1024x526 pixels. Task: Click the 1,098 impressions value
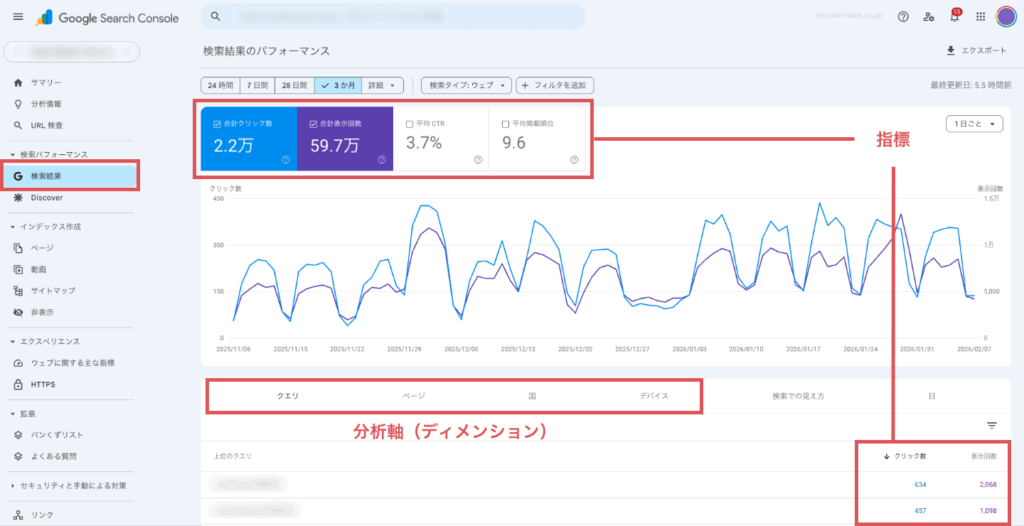(987, 510)
